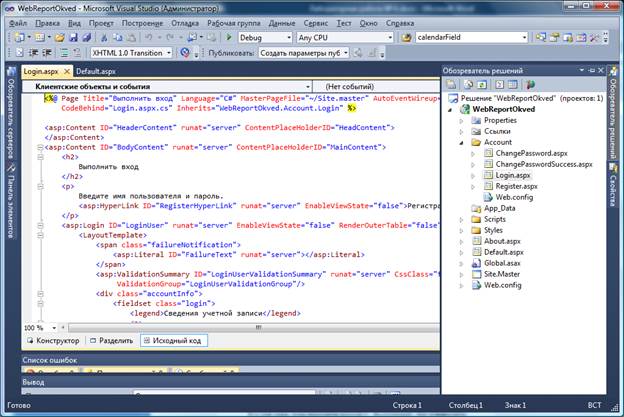This screenshot has height=417, width=624.
Task: Open the Проект menu
Action: (101, 23)
